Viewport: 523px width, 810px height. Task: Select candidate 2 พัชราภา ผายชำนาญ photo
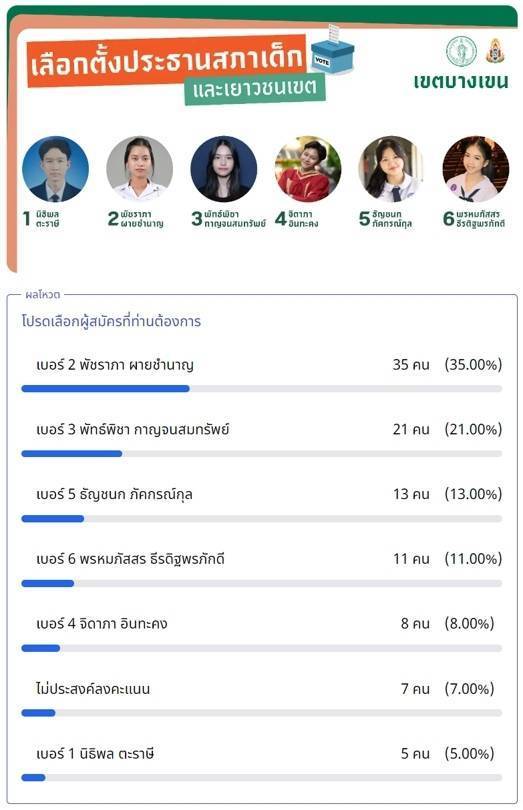[140, 169]
